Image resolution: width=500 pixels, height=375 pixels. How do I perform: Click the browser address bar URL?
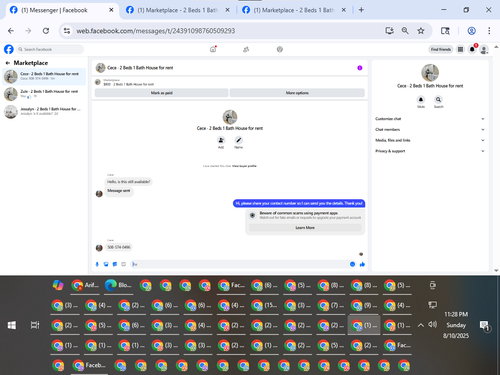click(156, 31)
